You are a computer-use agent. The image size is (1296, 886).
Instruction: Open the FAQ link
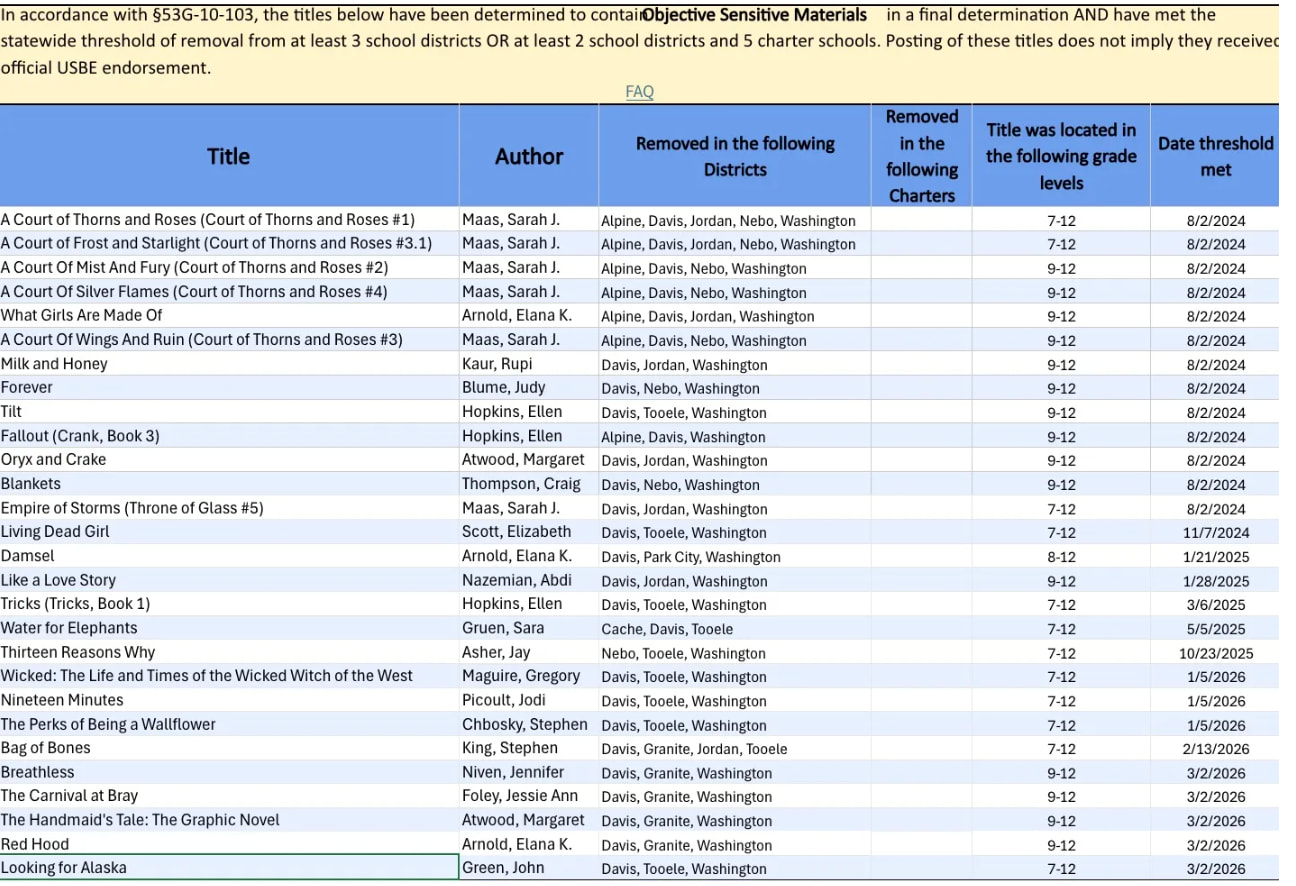(x=639, y=92)
